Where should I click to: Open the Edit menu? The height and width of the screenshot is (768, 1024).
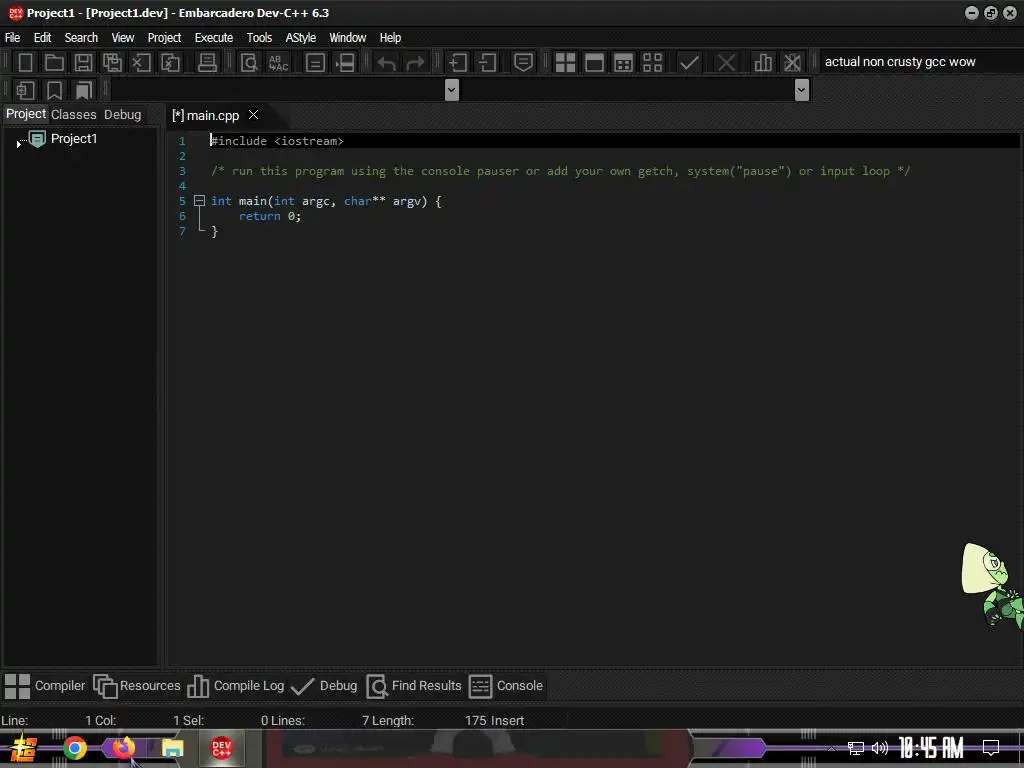pos(42,38)
